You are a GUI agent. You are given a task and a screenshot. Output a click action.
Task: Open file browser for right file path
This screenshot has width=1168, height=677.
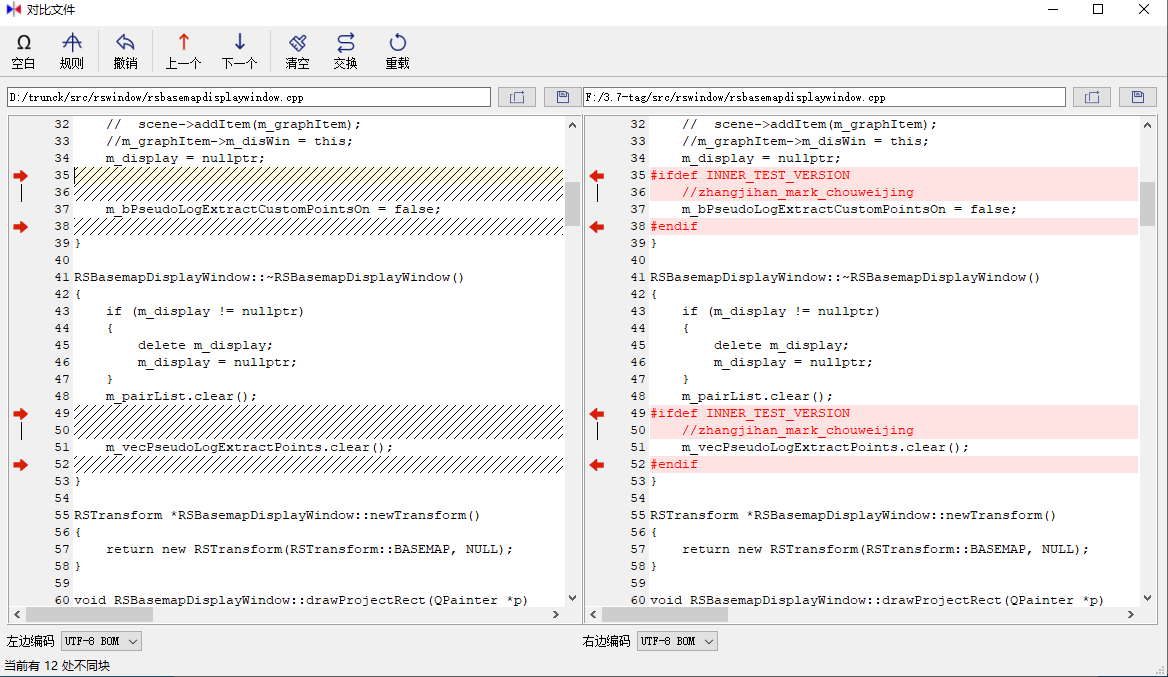click(1092, 97)
